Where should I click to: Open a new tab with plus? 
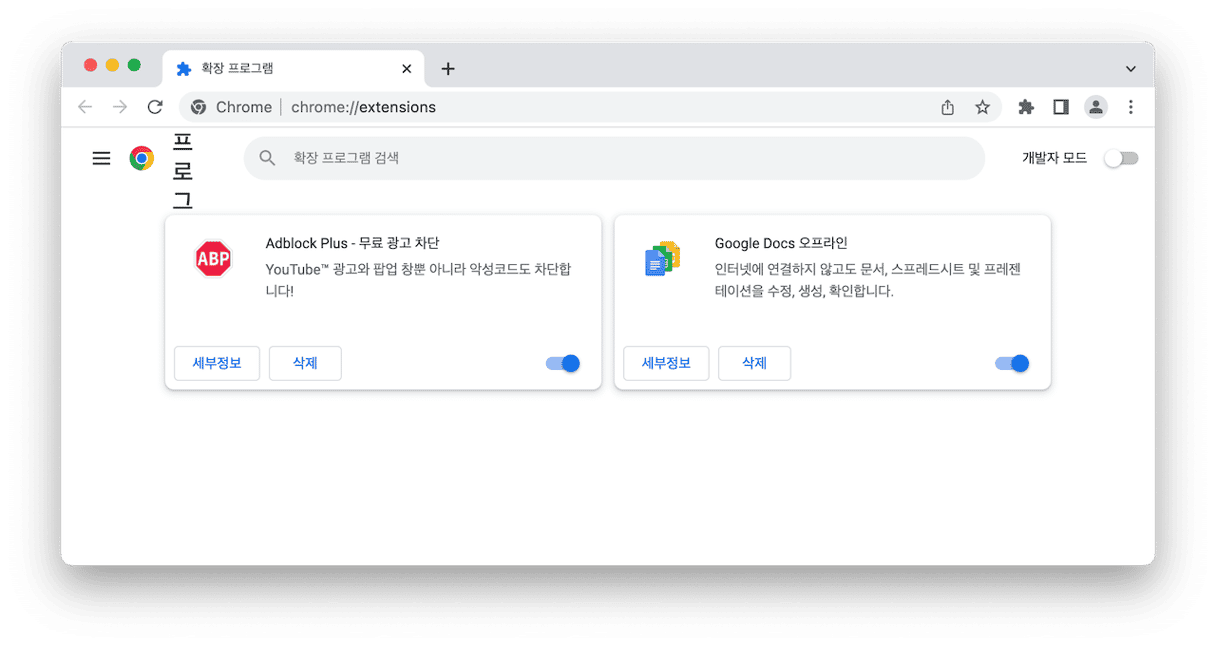point(448,69)
